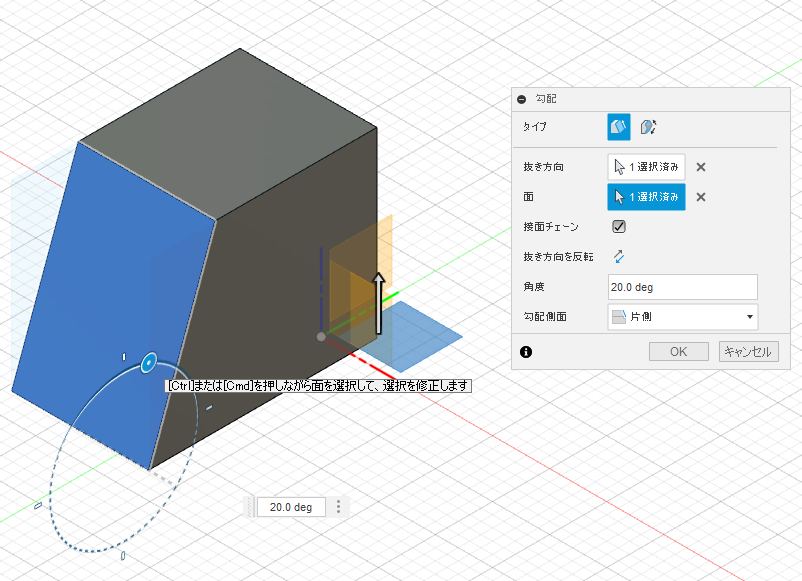Click the grip handle beside floating angle input
This screenshot has height=581, width=802.
pyautogui.click(x=249, y=507)
